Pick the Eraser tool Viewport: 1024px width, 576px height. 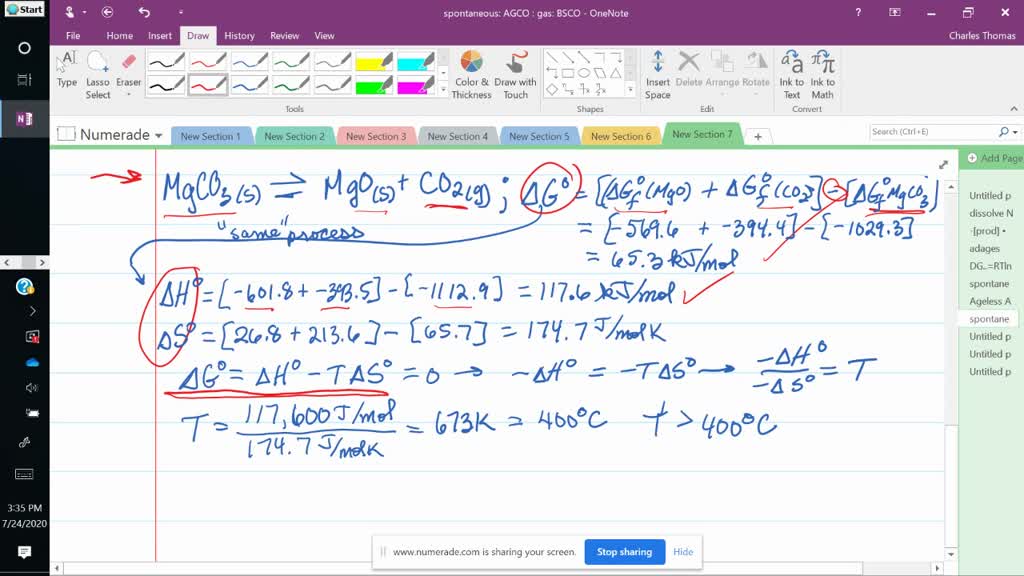point(128,70)
